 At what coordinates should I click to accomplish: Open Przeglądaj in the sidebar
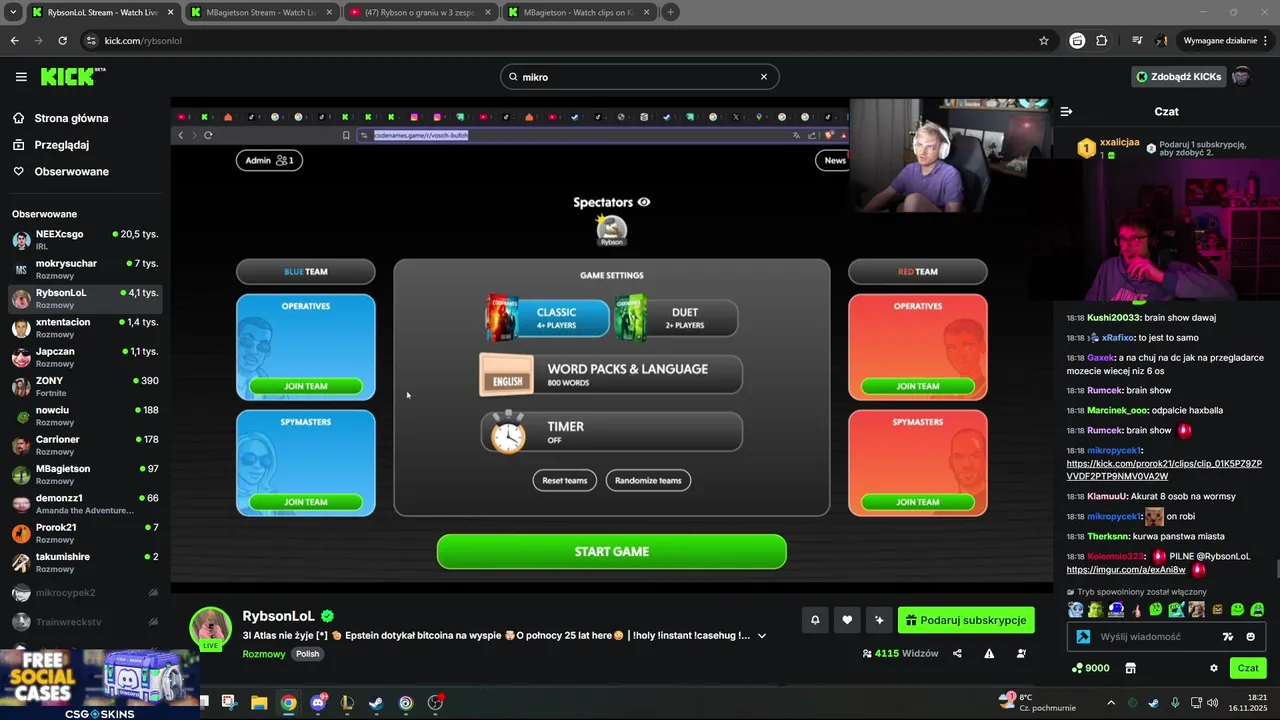(x=61, y=145)
